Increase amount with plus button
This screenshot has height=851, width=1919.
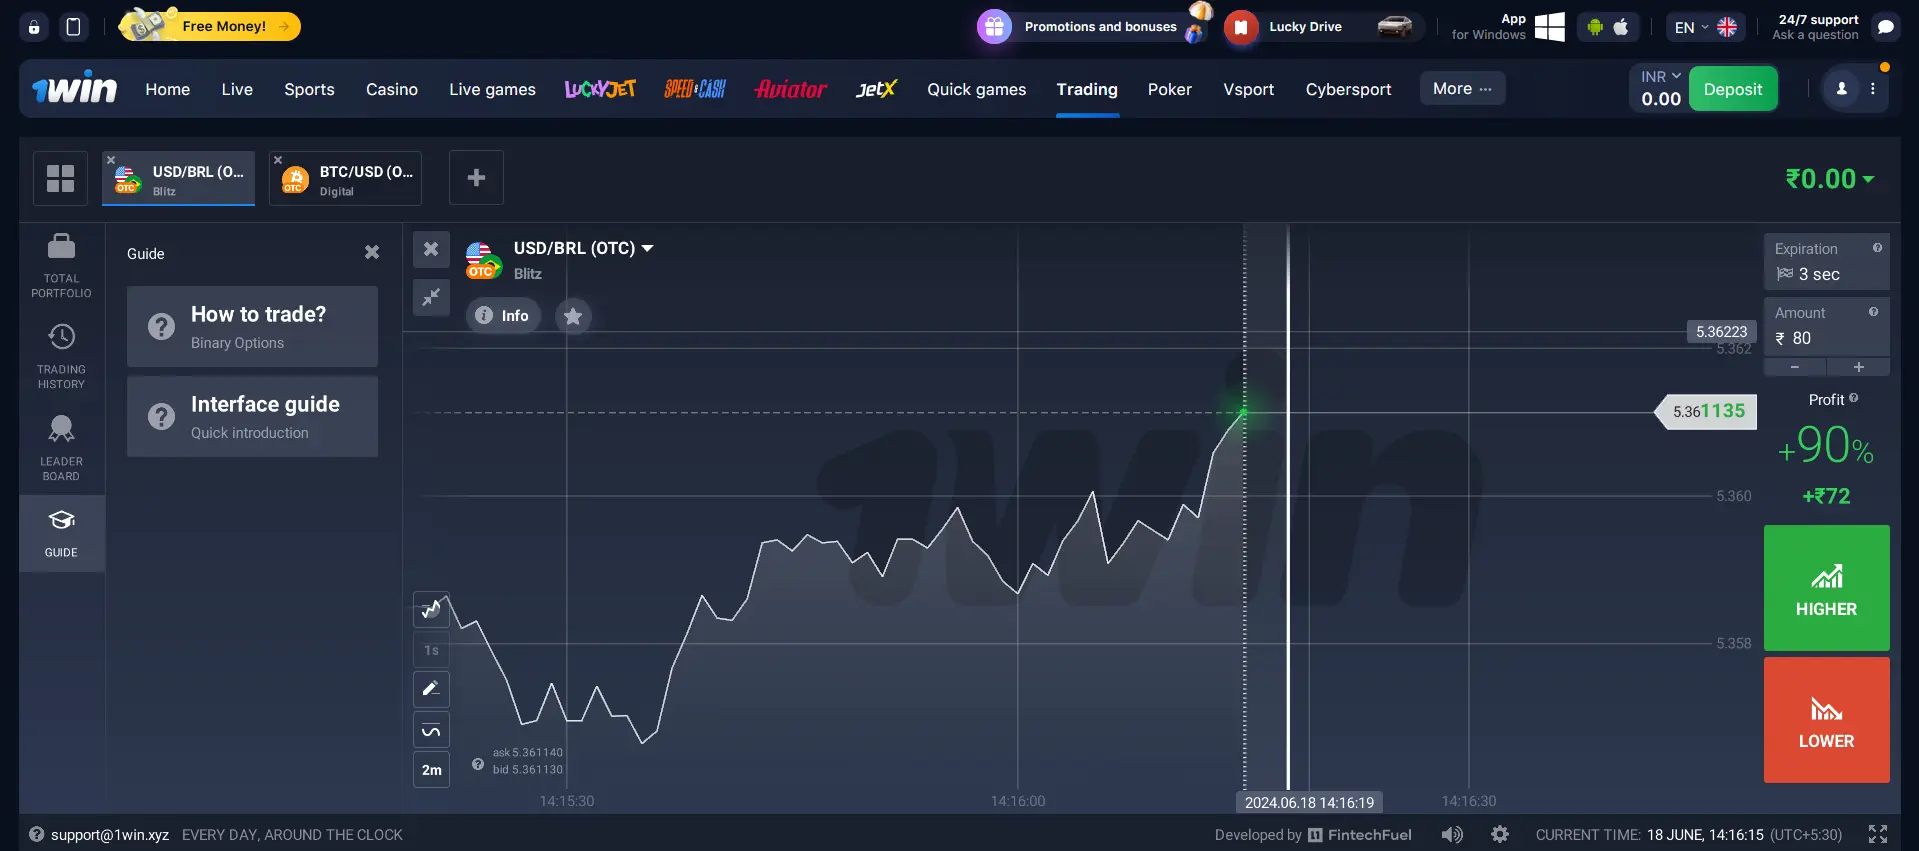point(1859,367)
